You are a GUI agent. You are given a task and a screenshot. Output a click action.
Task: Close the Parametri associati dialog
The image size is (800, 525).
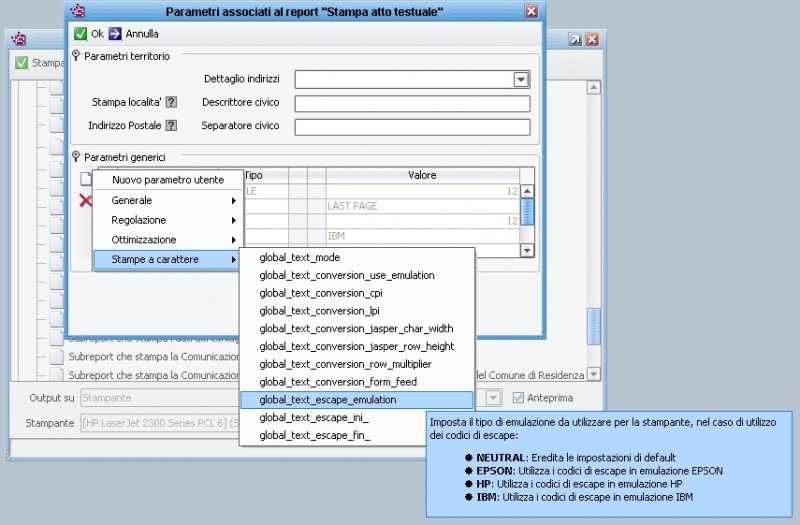point(531,11)
